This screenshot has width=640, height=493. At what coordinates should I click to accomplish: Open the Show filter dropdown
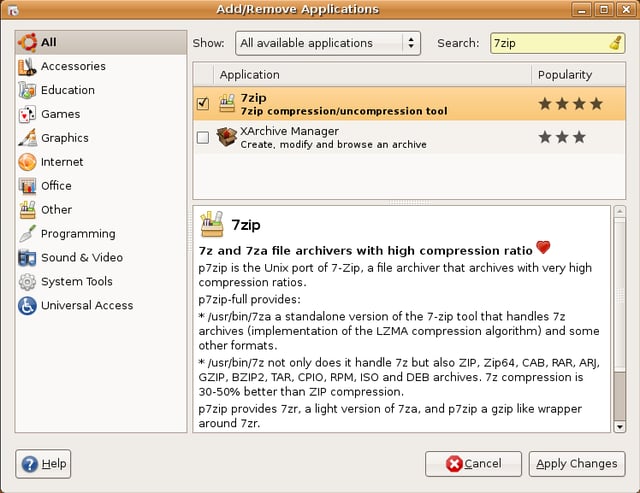[x=328, y=43]
